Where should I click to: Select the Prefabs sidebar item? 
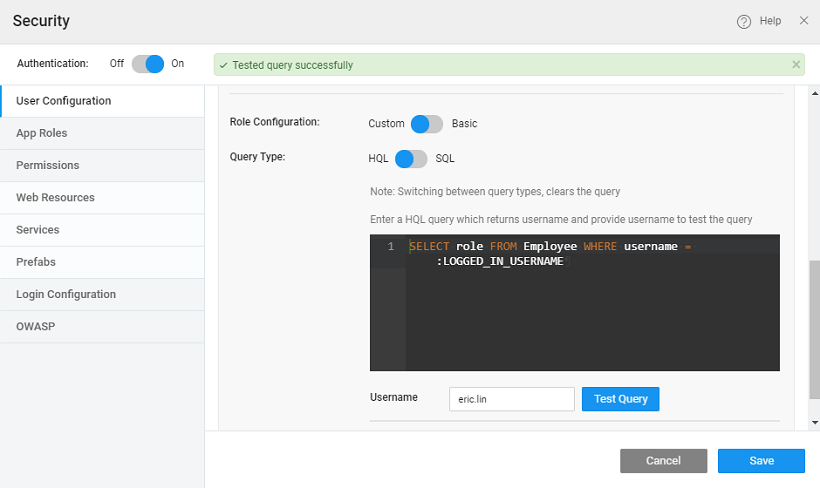(36, 262)
